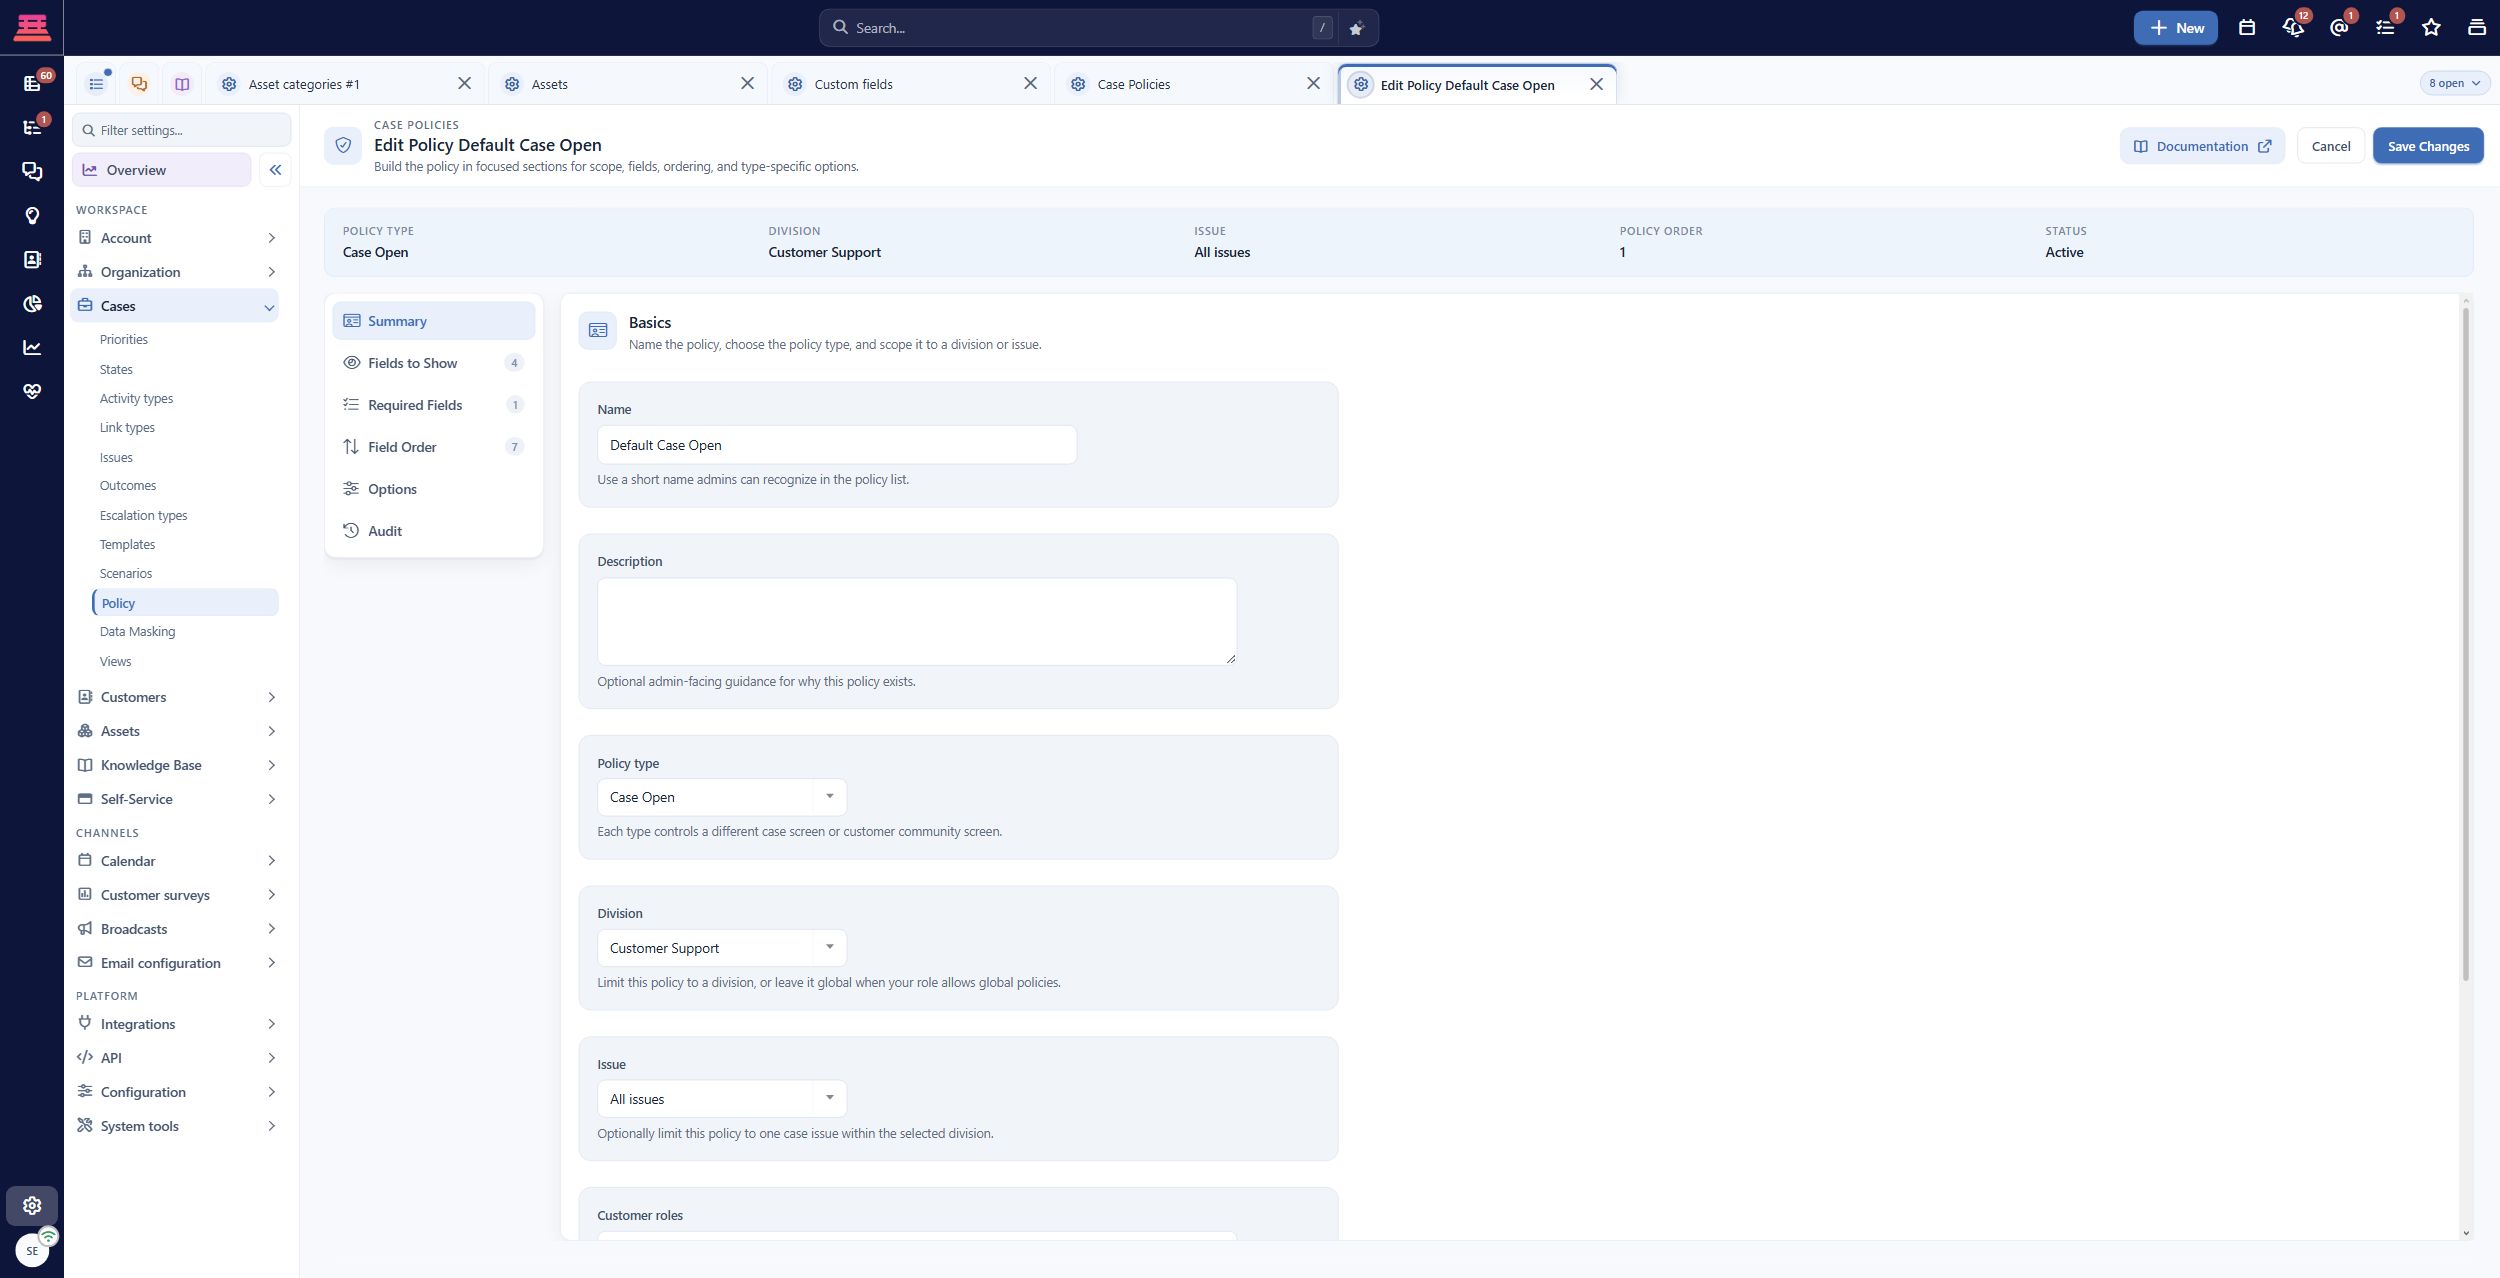Screen dimensions: 2500x1278
Task: Click the pinned search star icon
Action: point(1356,29)
